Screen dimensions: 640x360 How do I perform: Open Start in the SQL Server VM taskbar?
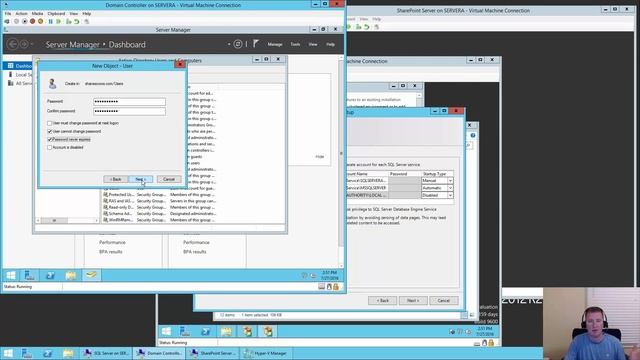(166, 331)
